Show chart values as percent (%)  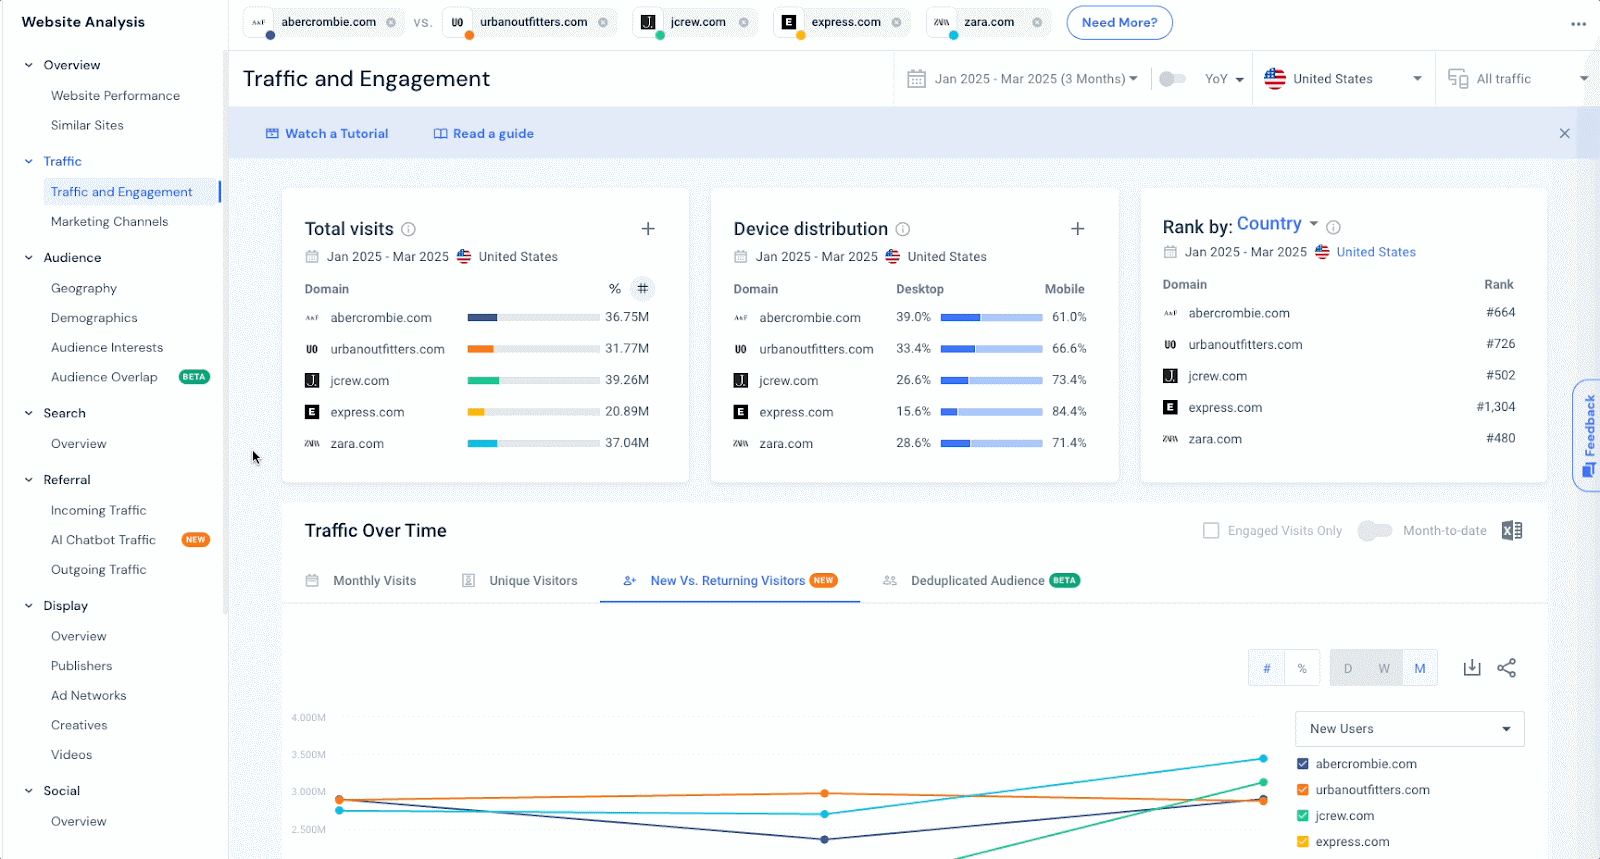tap(1302, 668)
